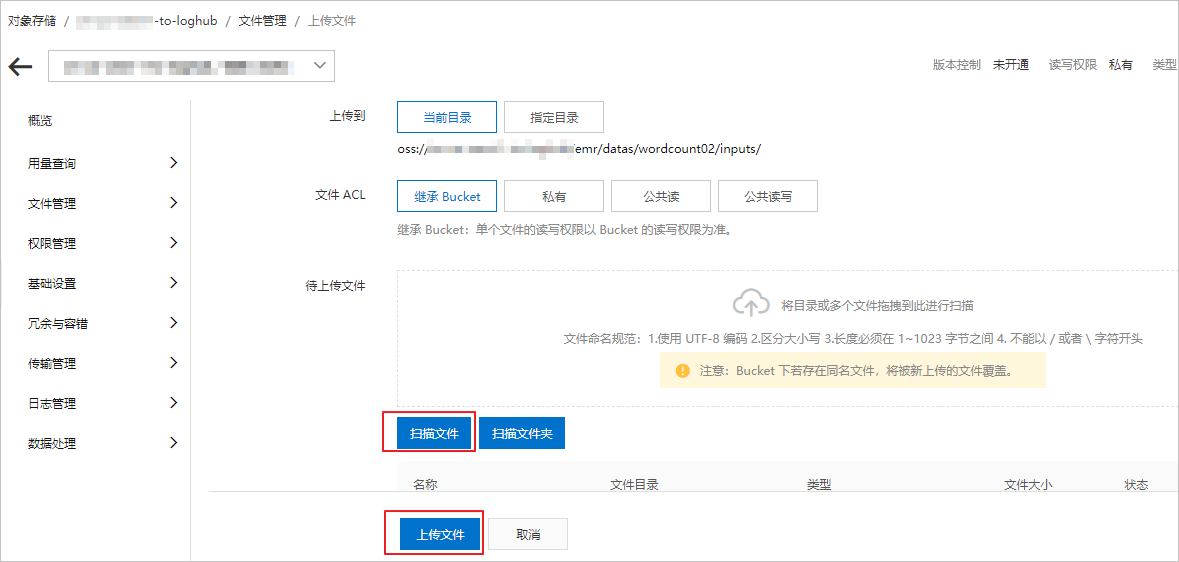Image resolution: width=1179 pixels, height=562 pixels.
Task: Open 文件管理 sidebar menu item
Action: pos(51,203)
